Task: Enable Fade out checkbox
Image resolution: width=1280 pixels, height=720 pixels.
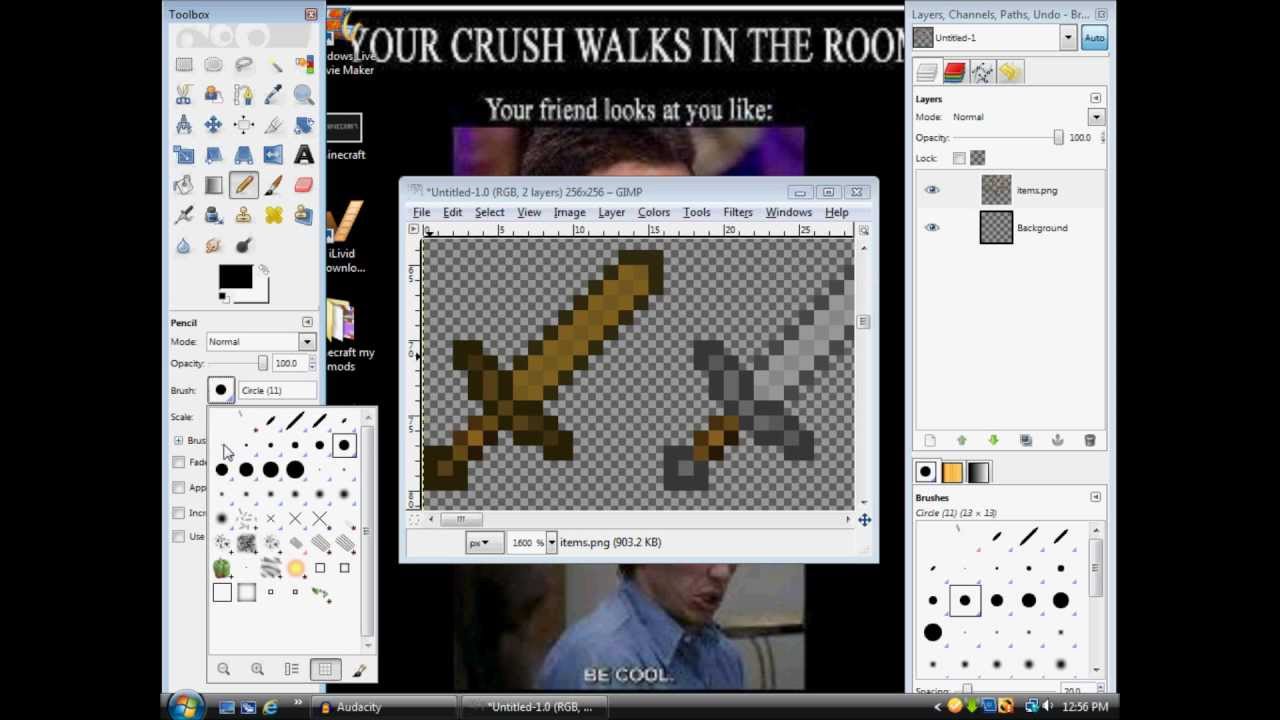Action: click(x=178, y=462)
